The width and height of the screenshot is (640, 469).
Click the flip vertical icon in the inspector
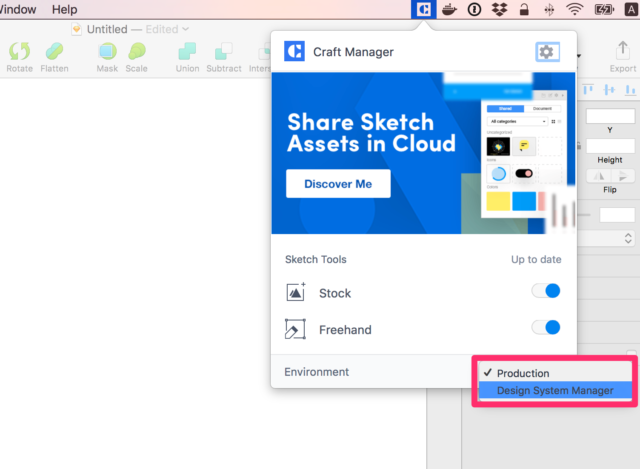click(622, 176)
